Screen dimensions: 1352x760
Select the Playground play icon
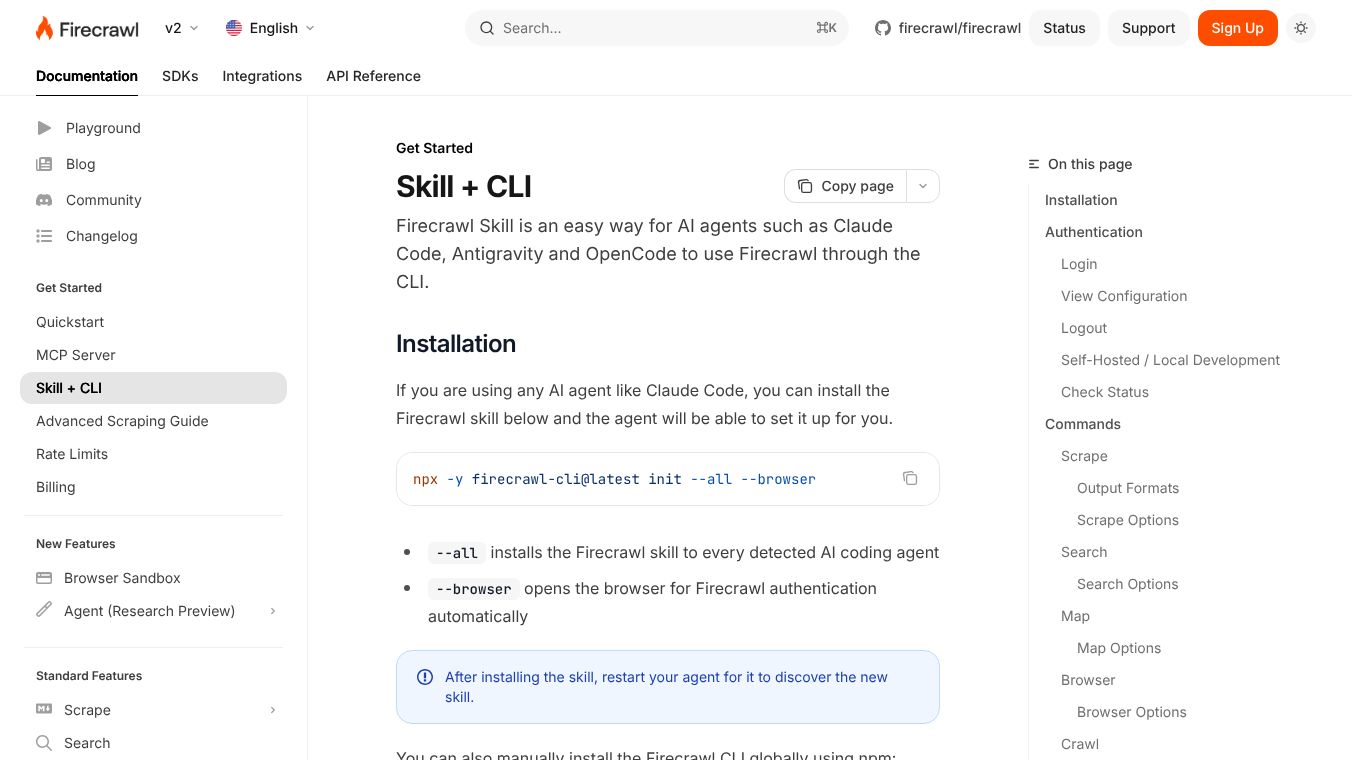[x=44, y=128]
